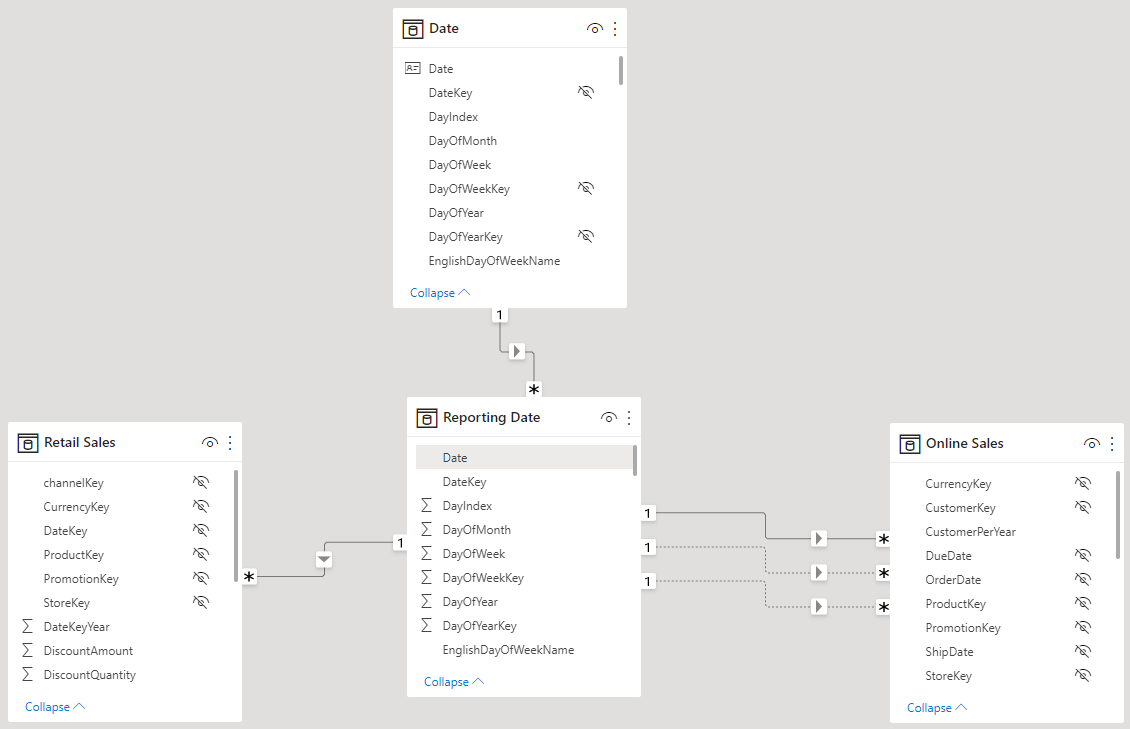Select the highlighted Date field in Reporting Date
This screenshot has width=1130, height=729.
524,457
